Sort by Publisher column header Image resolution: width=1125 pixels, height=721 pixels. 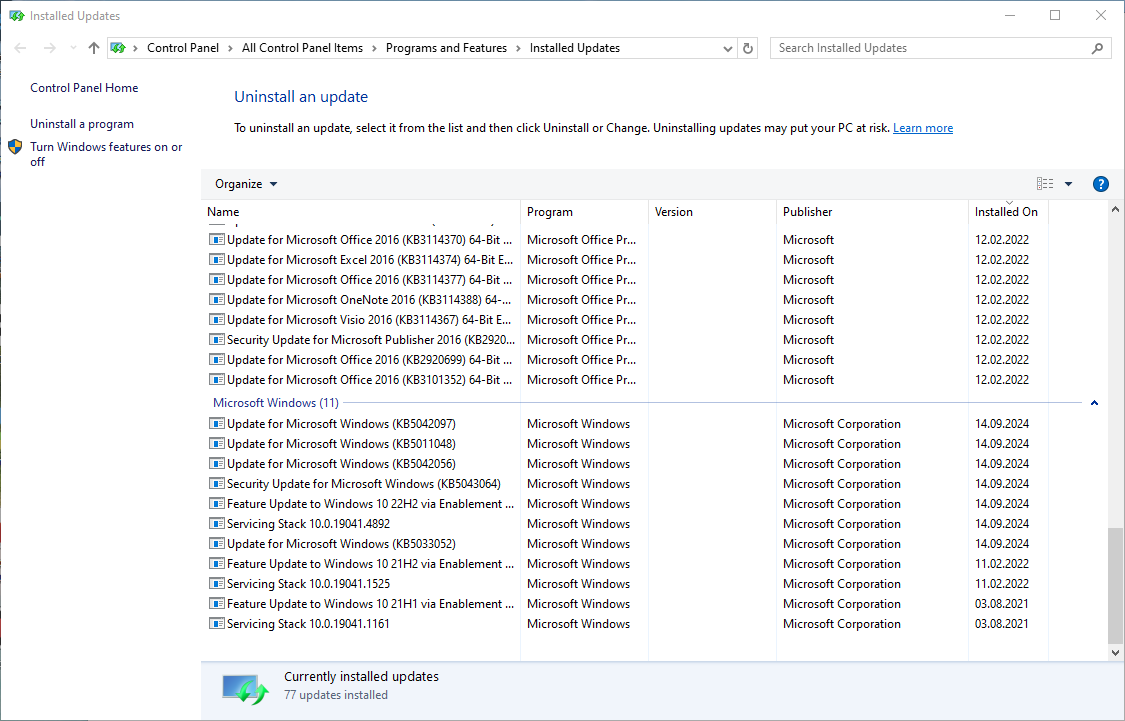click(x=872, y=212)
